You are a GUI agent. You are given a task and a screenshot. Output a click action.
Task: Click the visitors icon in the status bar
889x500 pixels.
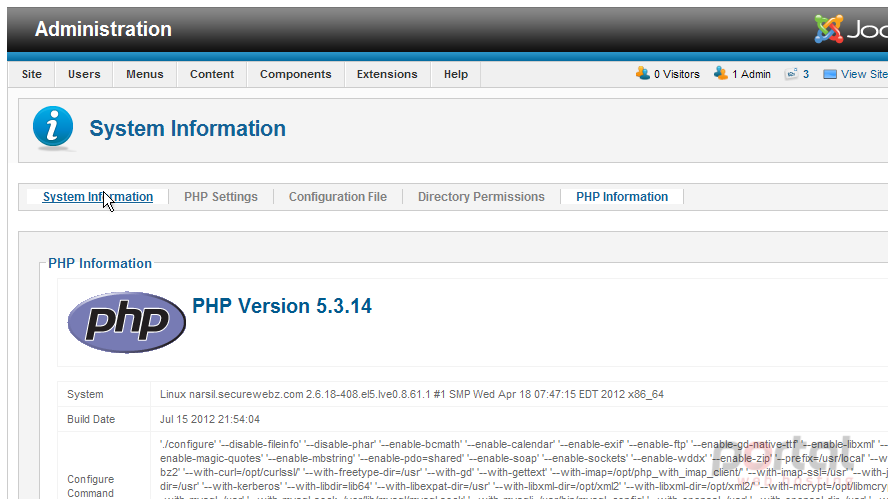tap(642, 74)
